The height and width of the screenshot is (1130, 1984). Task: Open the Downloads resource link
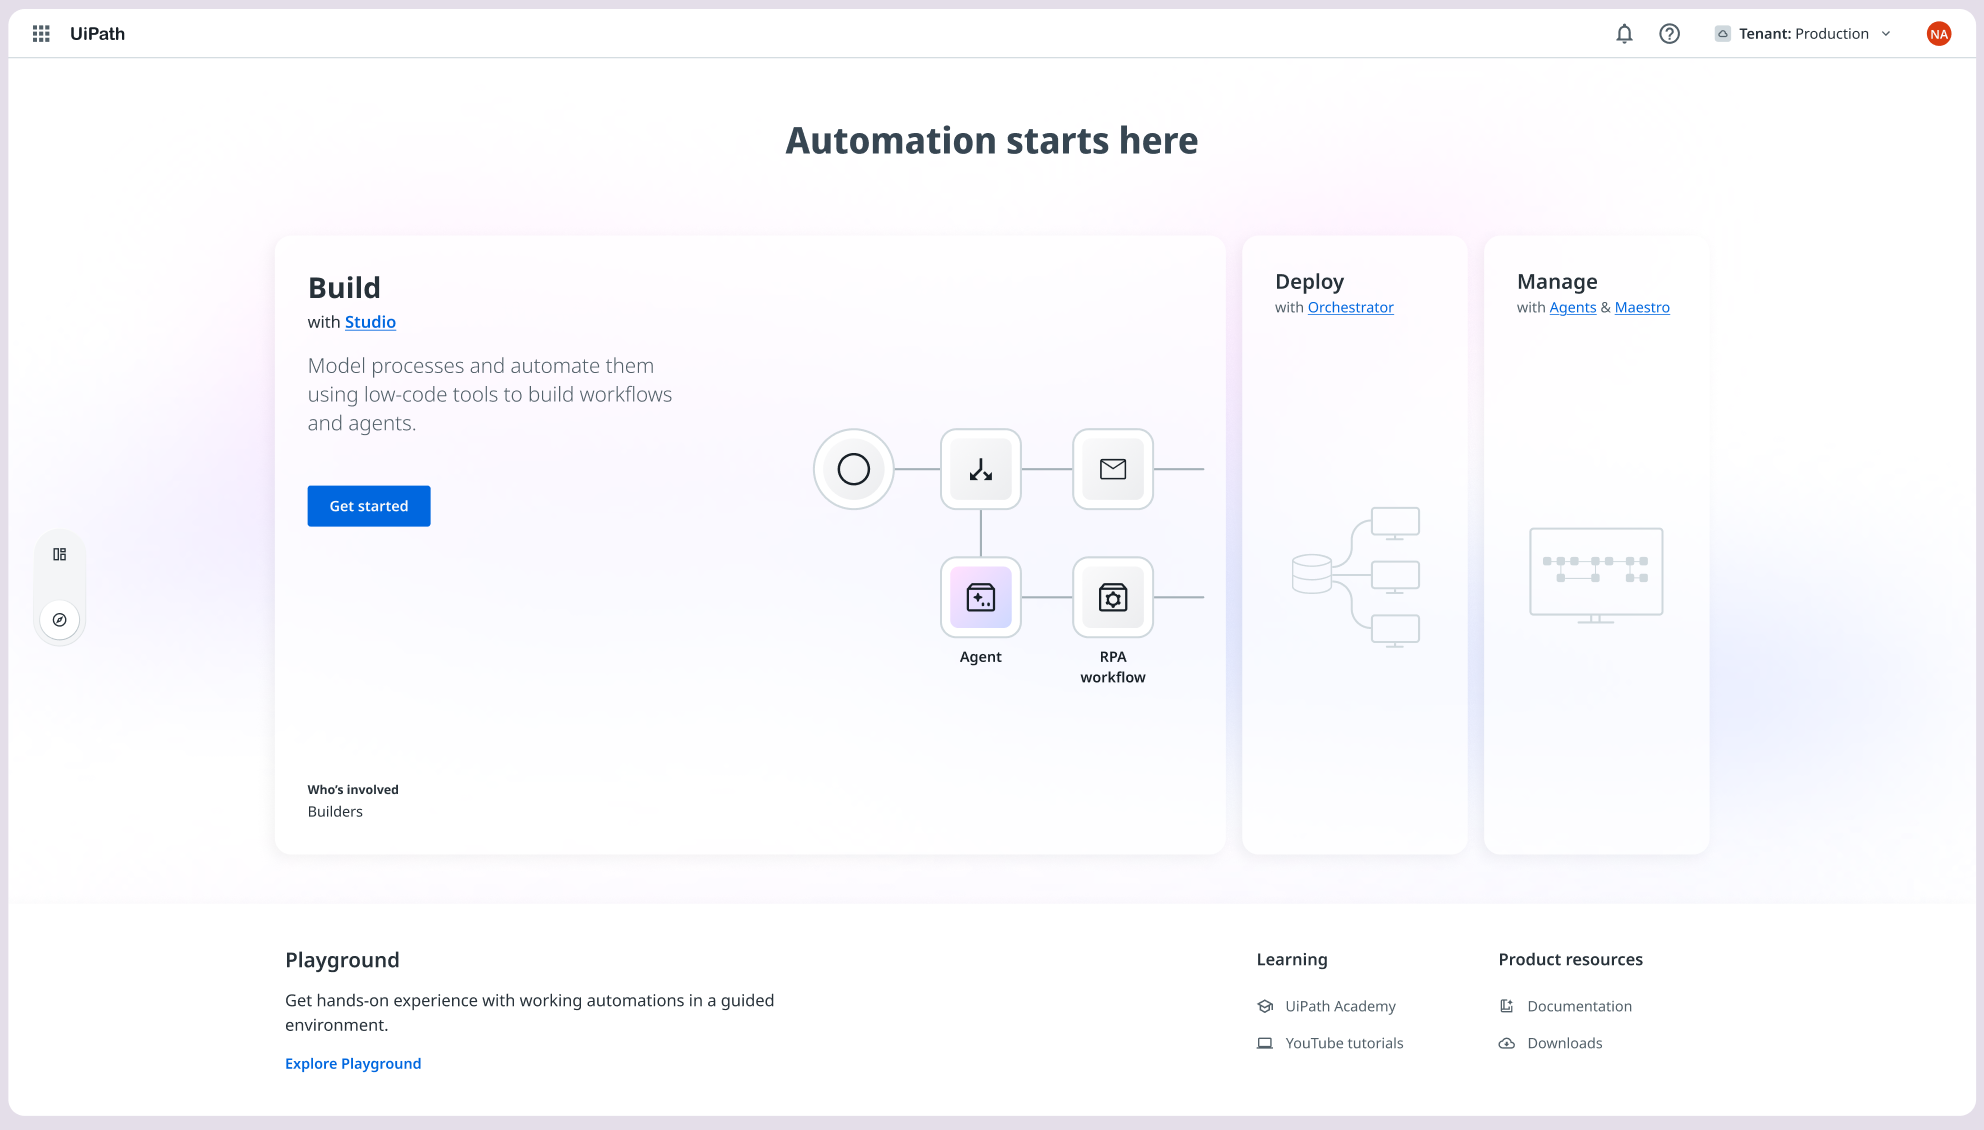[1564, 1043]
